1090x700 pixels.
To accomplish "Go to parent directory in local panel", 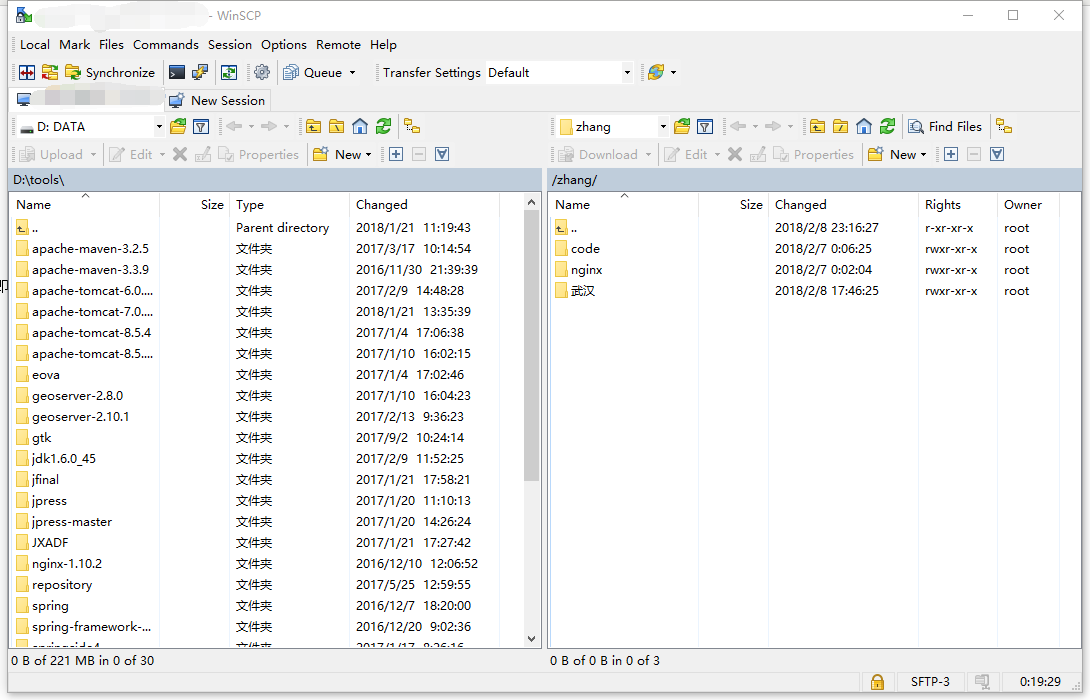I will click(314, 127).
